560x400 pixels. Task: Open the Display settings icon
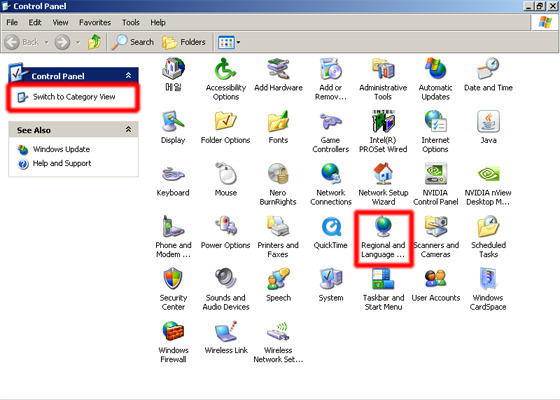[x=173, y=127]
